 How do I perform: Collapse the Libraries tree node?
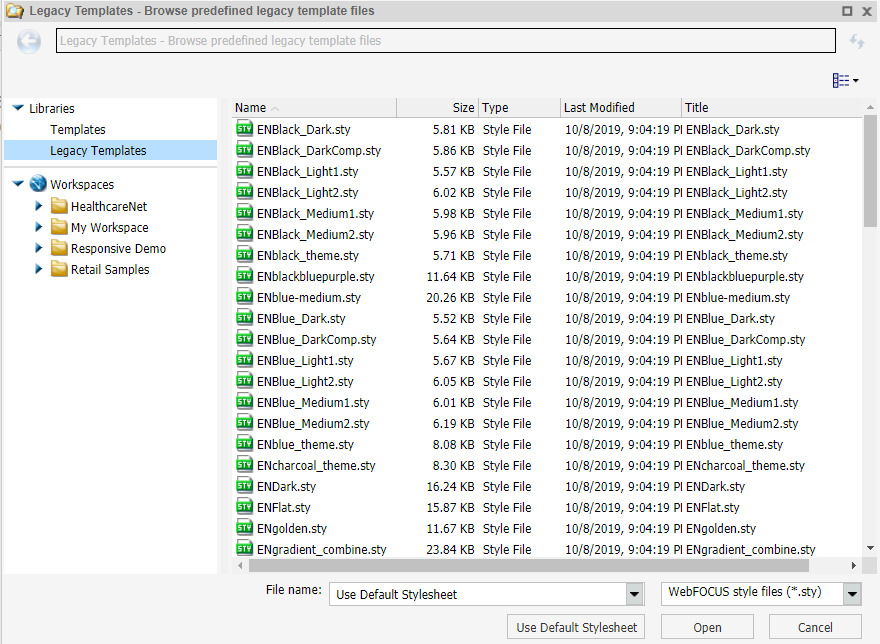coord(18,108)
